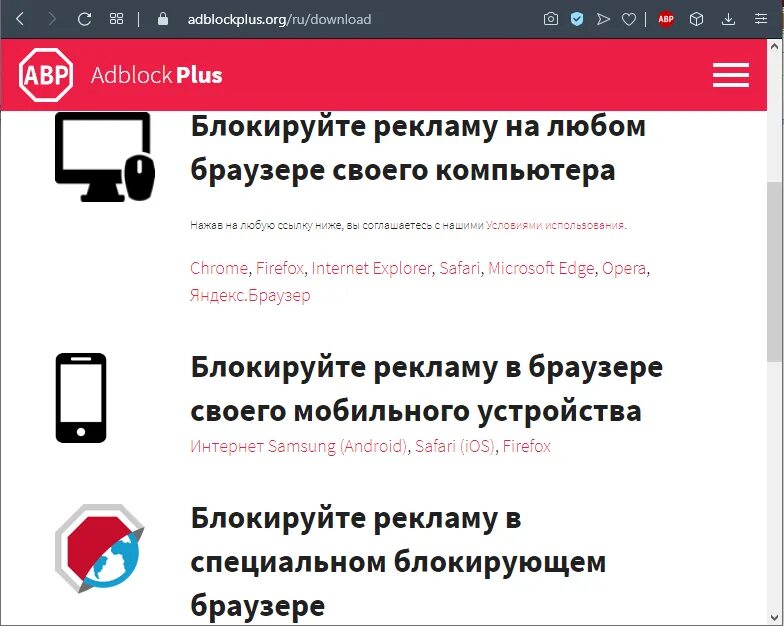This screenshot has width=784, height=626.
Task: Open the Интернет Samsung (Android) link
Action: click(298, 446)
